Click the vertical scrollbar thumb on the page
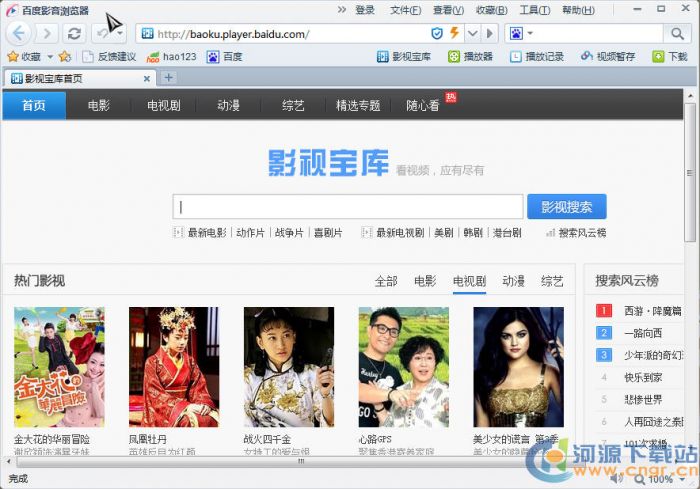 point(690,173)
